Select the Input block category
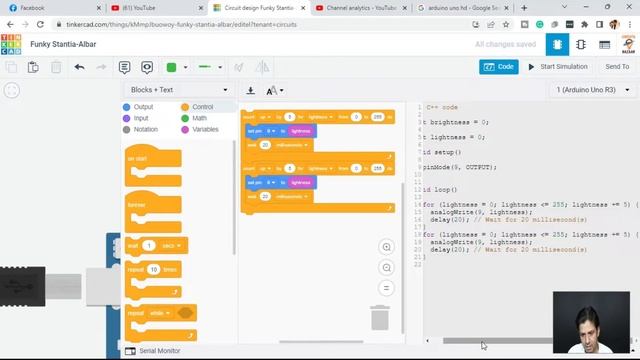 136,118
